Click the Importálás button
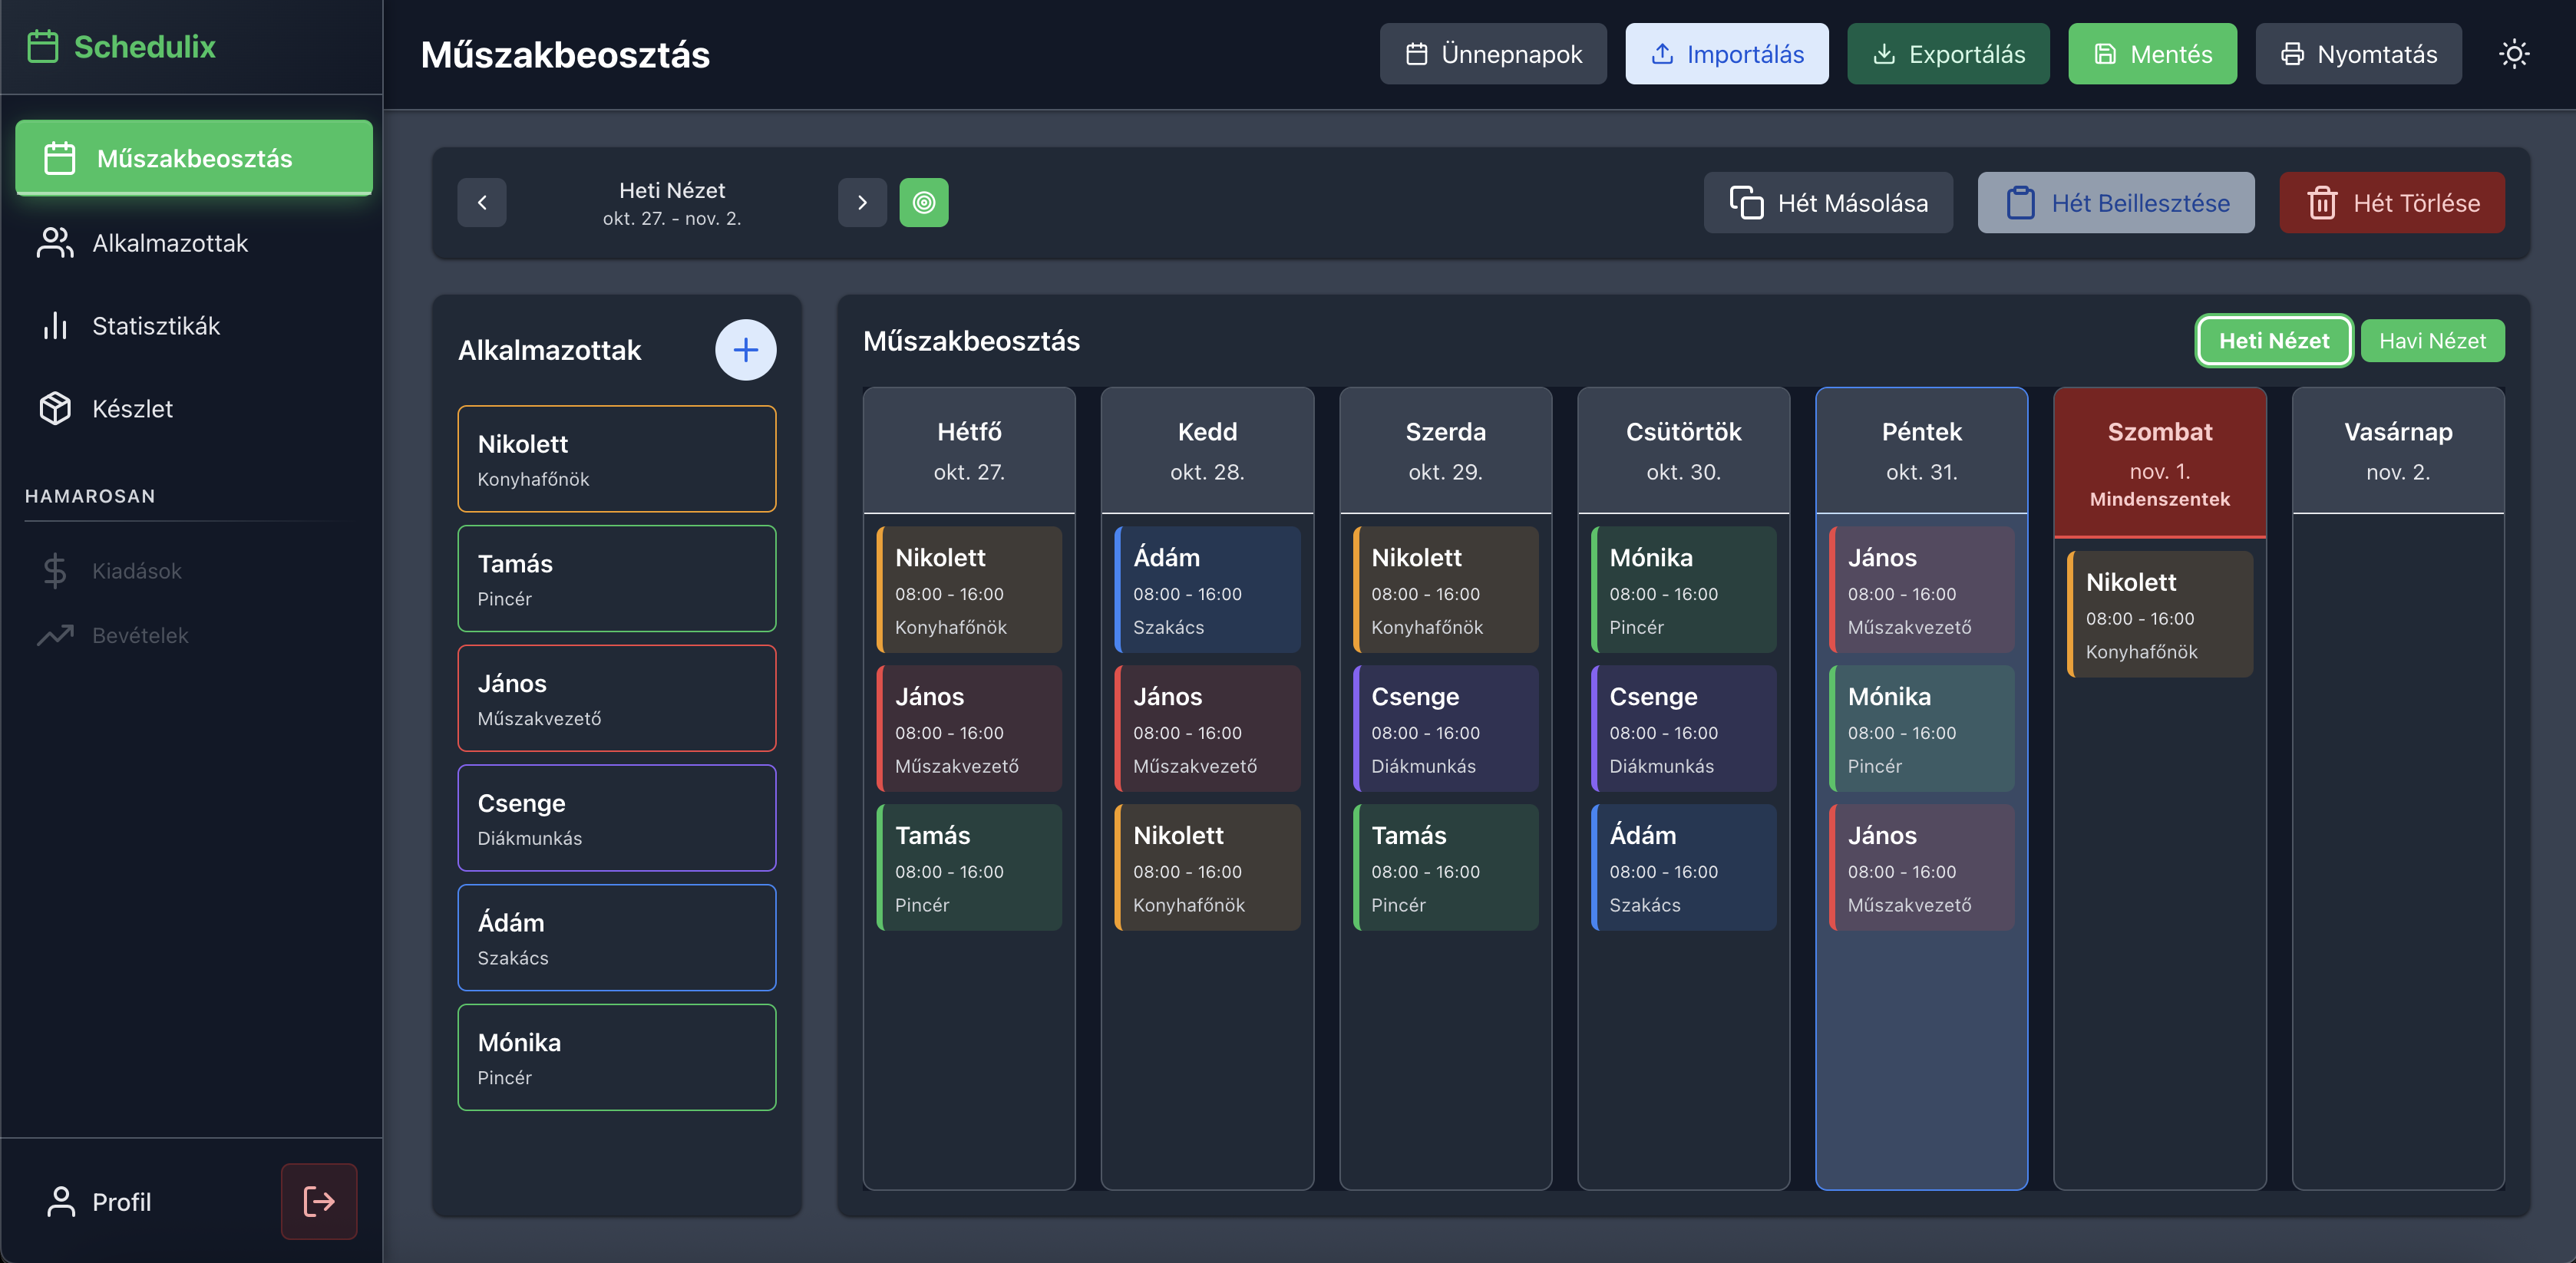Viewport: 2576px width, 1263px height. [1727, 54]
